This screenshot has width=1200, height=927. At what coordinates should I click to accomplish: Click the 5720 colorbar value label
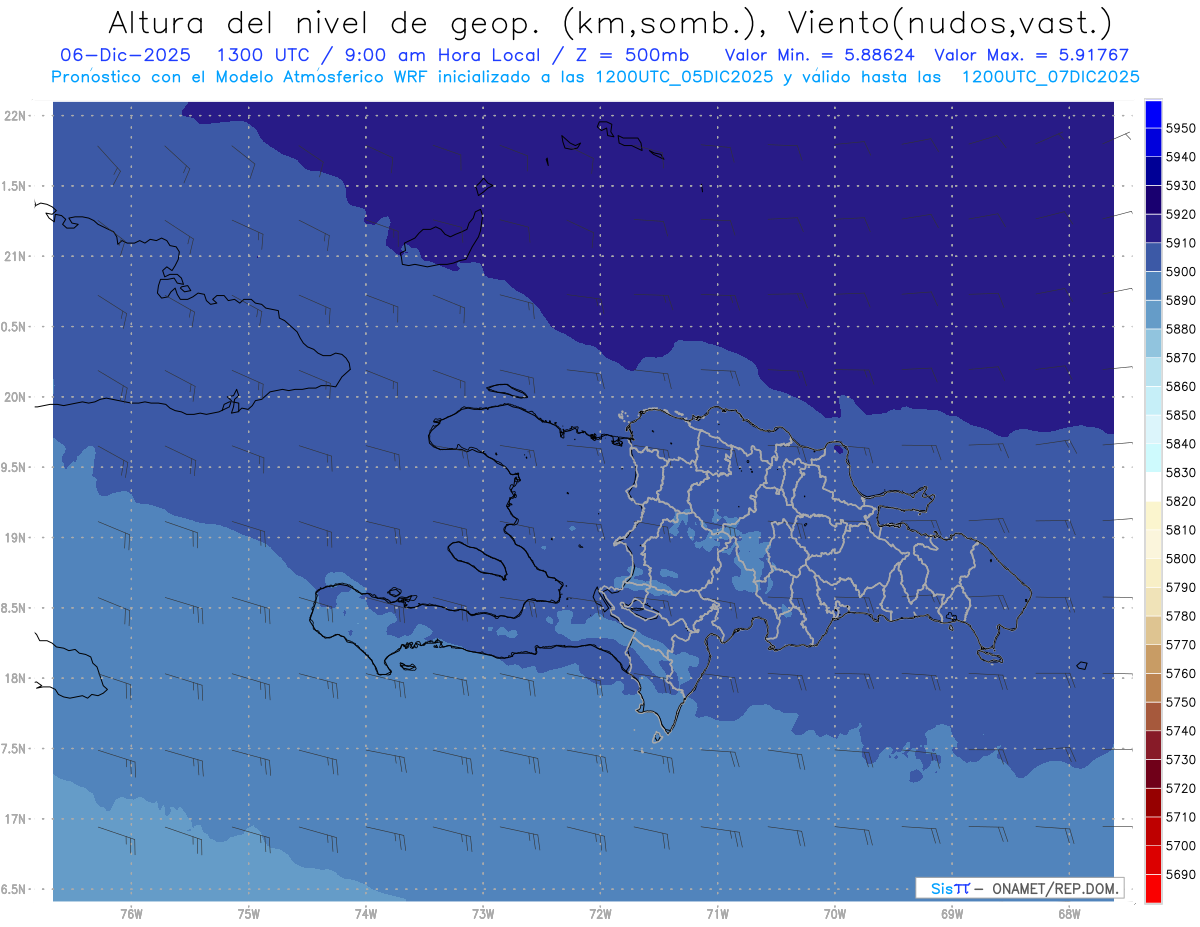pos(1180,788)
